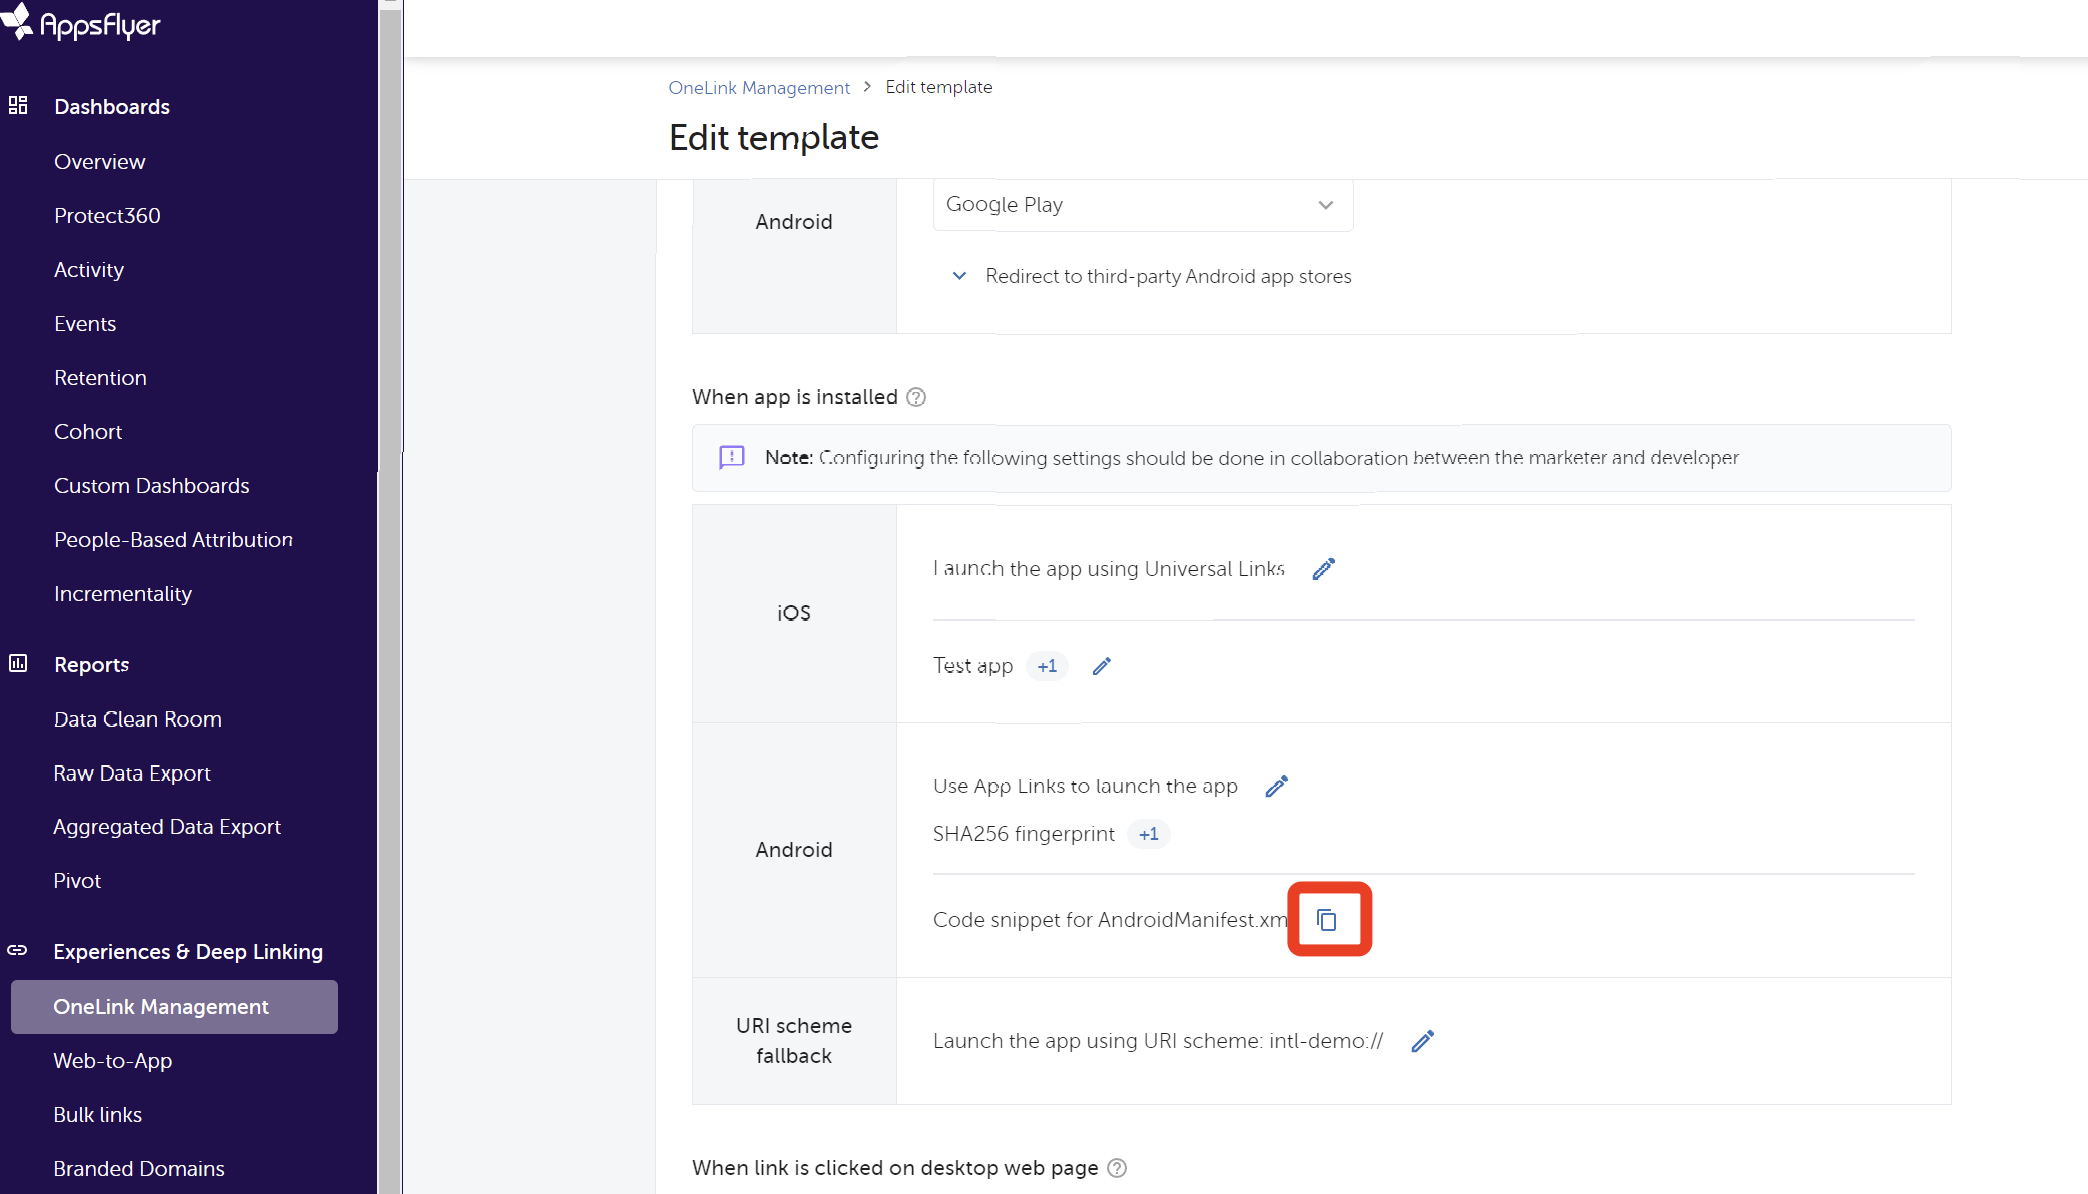Open Cohort page

pos(88,431)
